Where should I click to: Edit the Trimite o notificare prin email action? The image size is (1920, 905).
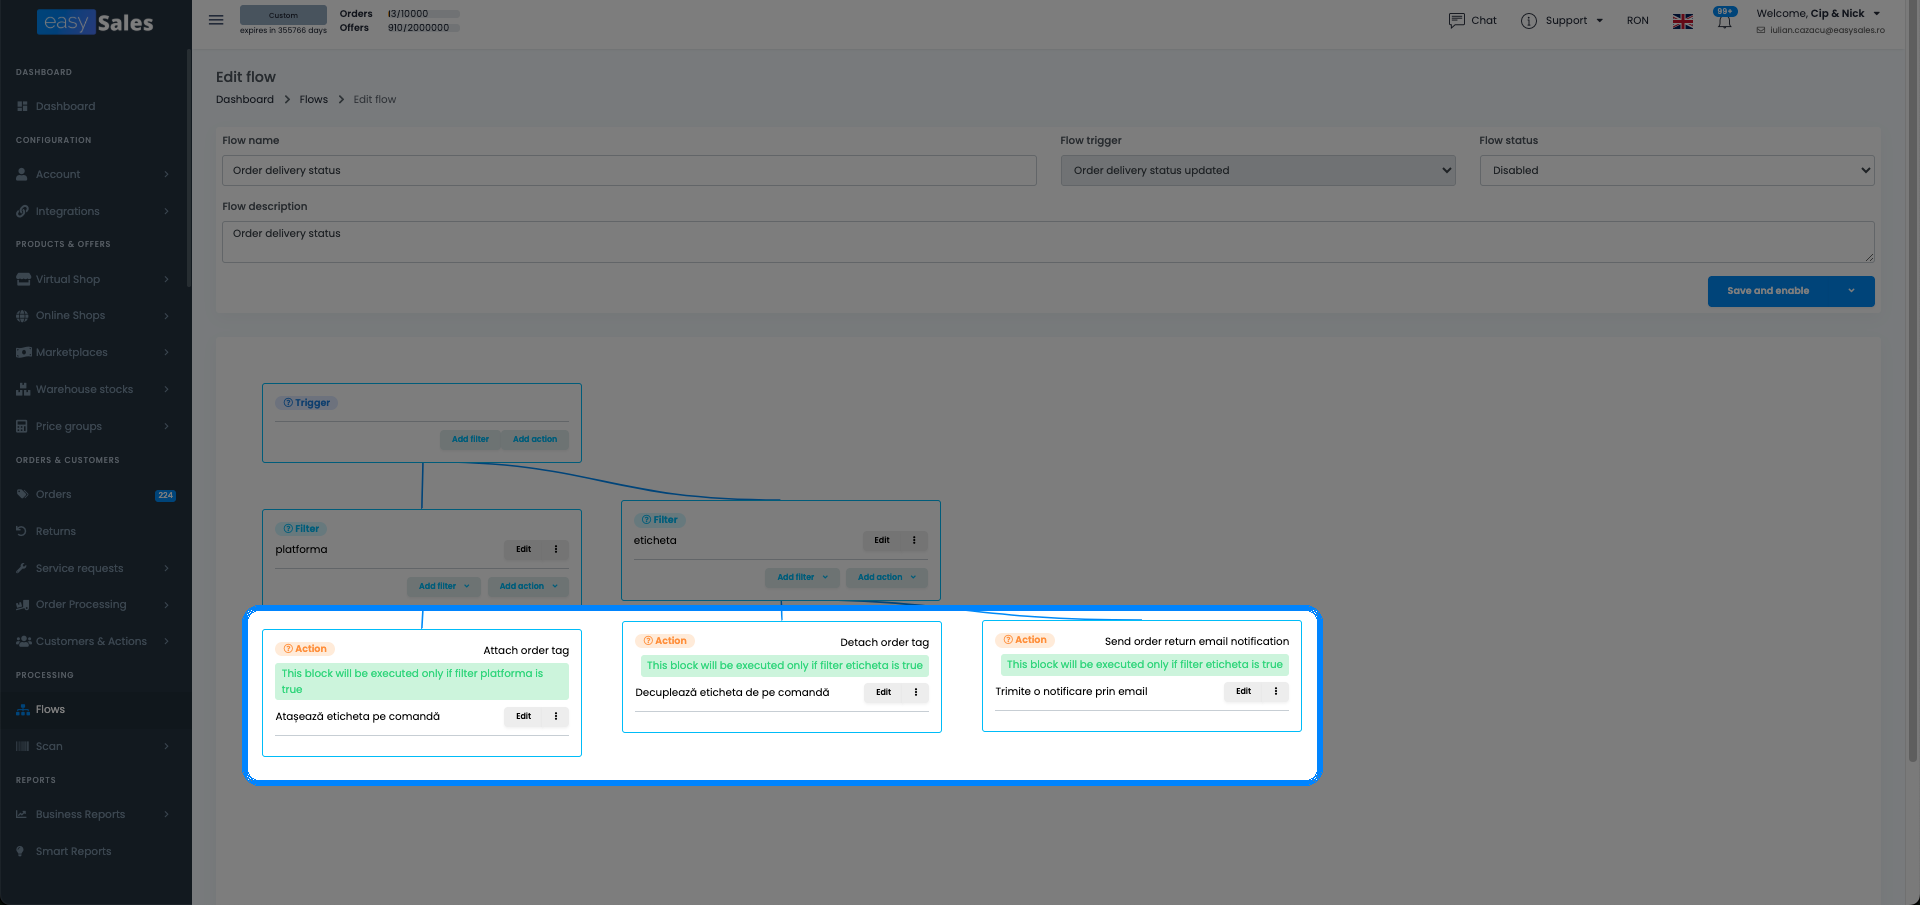pos(1243,691)
